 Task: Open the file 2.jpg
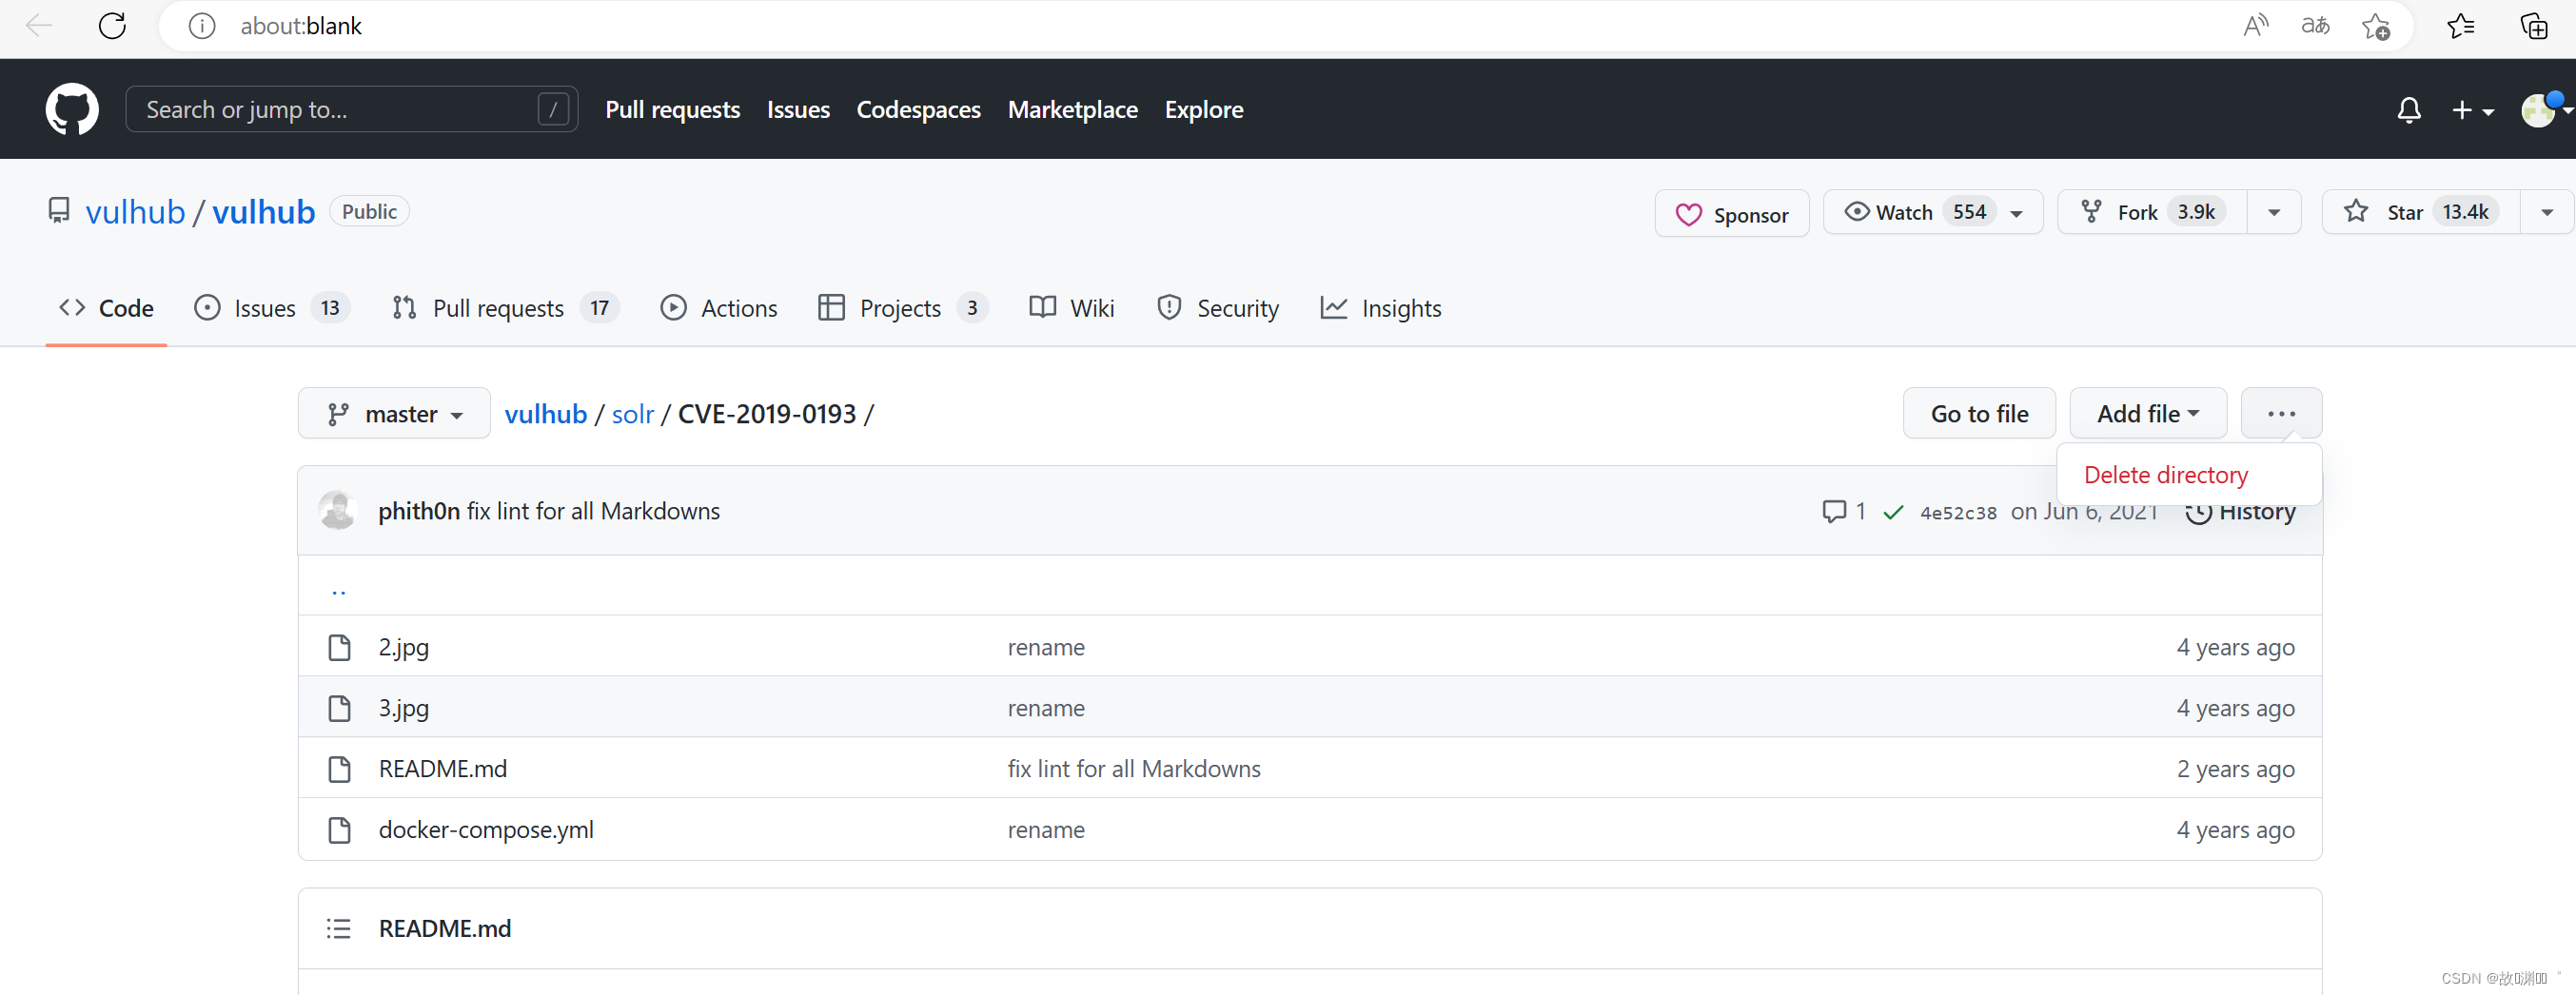pos(403,647)
